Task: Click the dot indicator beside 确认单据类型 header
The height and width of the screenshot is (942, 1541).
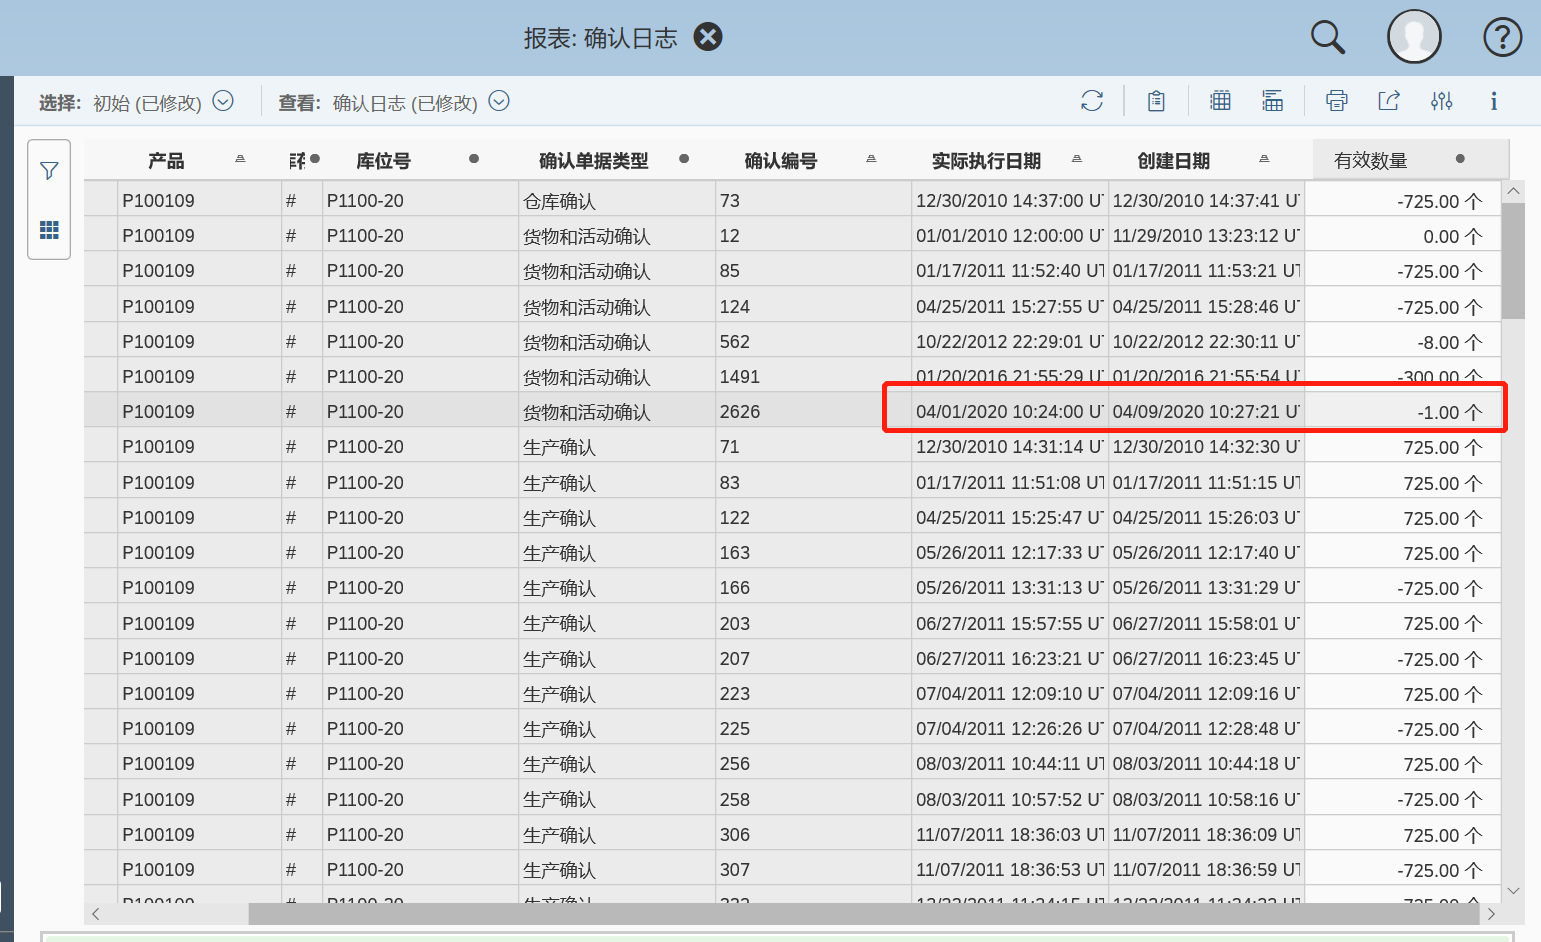Action: (684, 159)
